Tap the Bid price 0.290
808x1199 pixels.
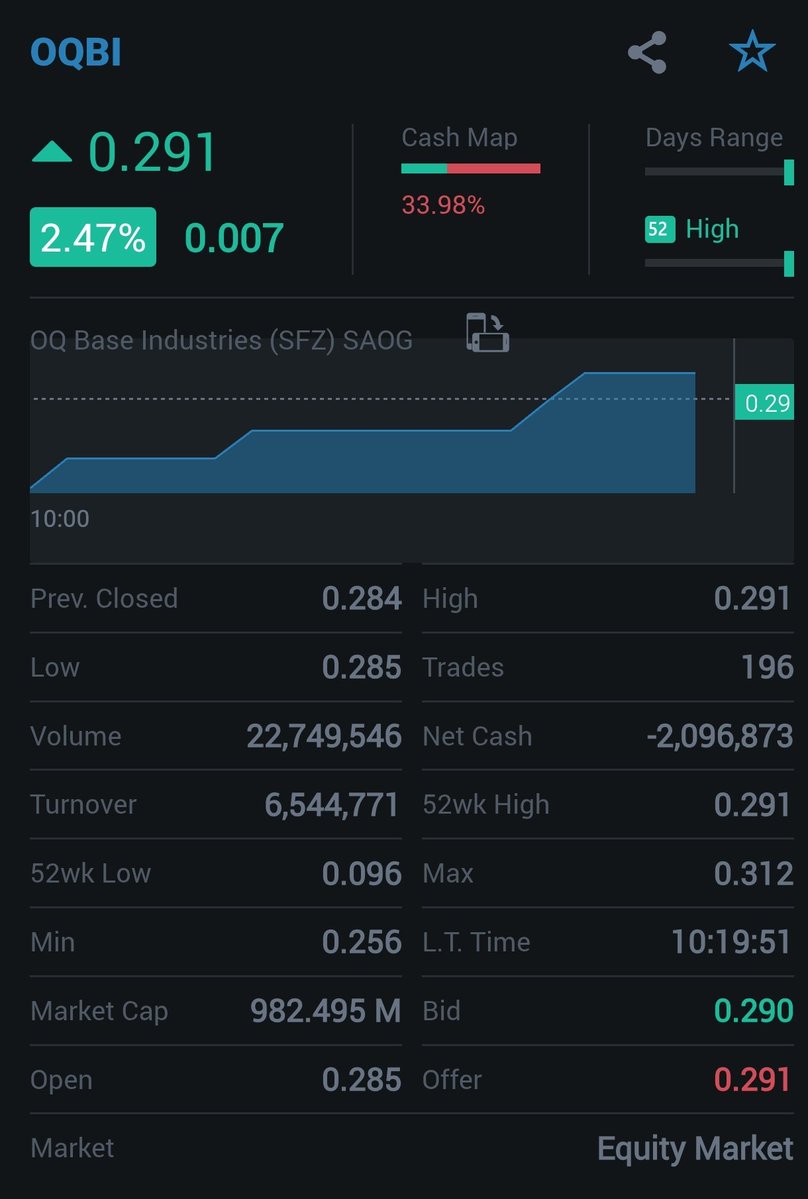click(754, 1011)
